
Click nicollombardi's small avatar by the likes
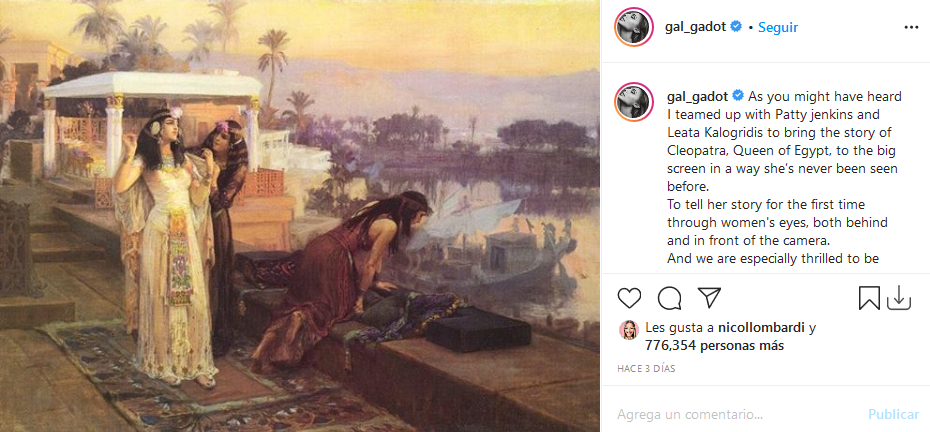(x=629, y=329)
